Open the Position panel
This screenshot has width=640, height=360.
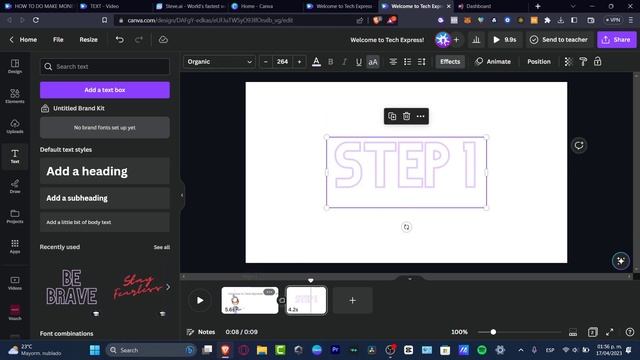point(539,62)
